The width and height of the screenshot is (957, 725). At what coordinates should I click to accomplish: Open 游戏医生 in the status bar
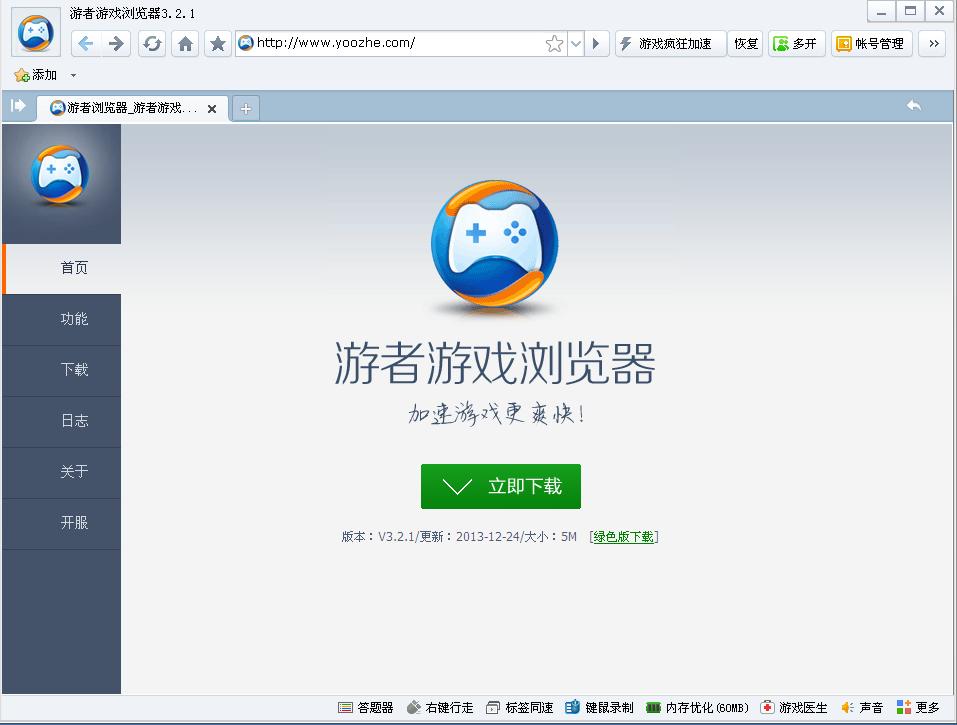(794, 707)
